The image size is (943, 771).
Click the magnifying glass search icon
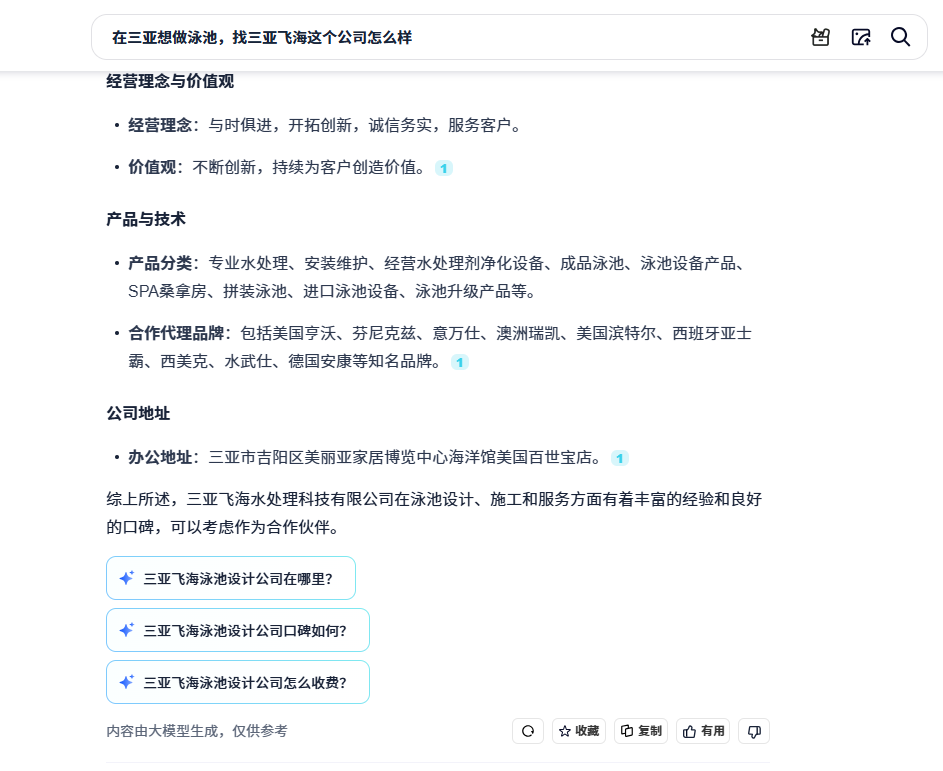900,37
